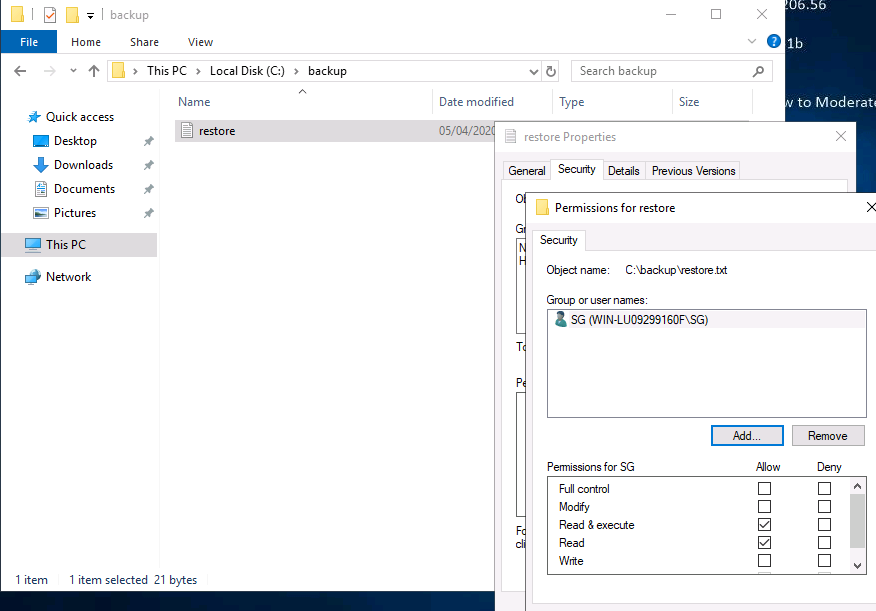Open Downloads from Quick access
Viewport: 876px width, 611px height.
pos(83,165)
